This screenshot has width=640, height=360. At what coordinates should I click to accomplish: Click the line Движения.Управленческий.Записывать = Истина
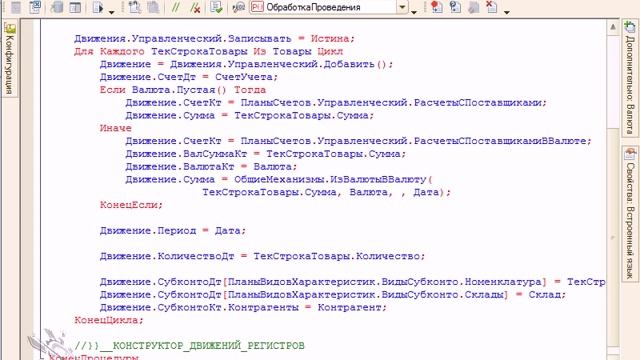point(215,39)
